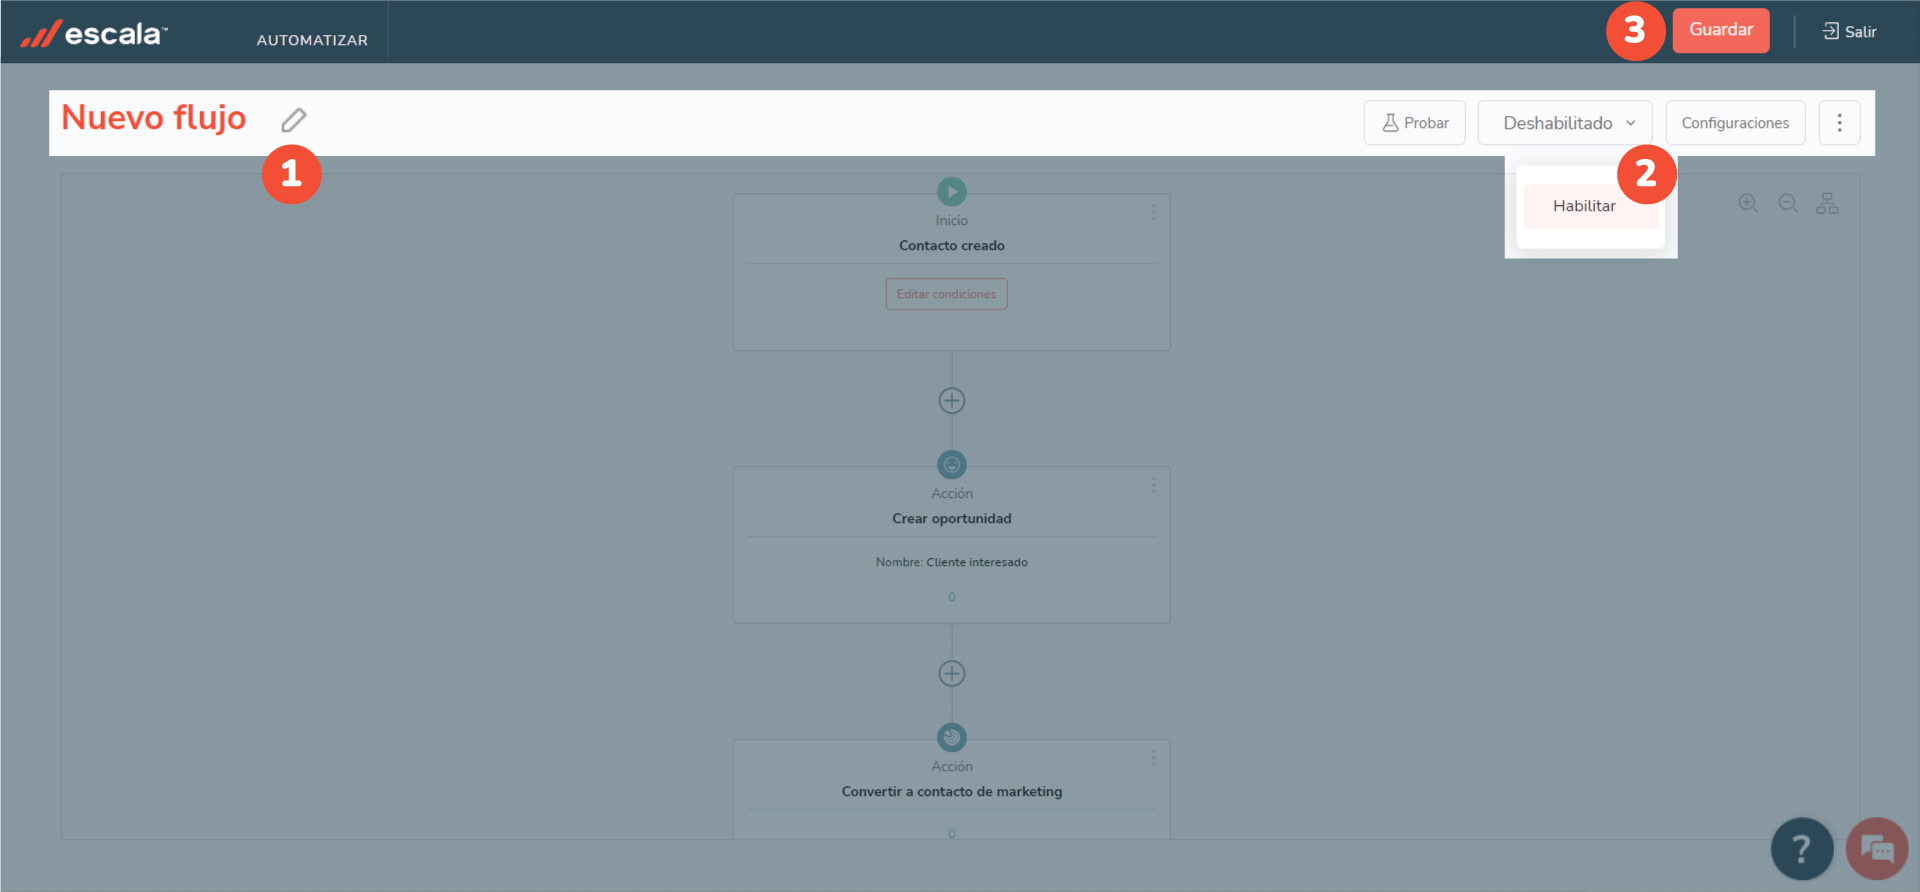Open options menu on Contacto creado card
The image size is (1920, 892).
click(x=1153, y=212)
